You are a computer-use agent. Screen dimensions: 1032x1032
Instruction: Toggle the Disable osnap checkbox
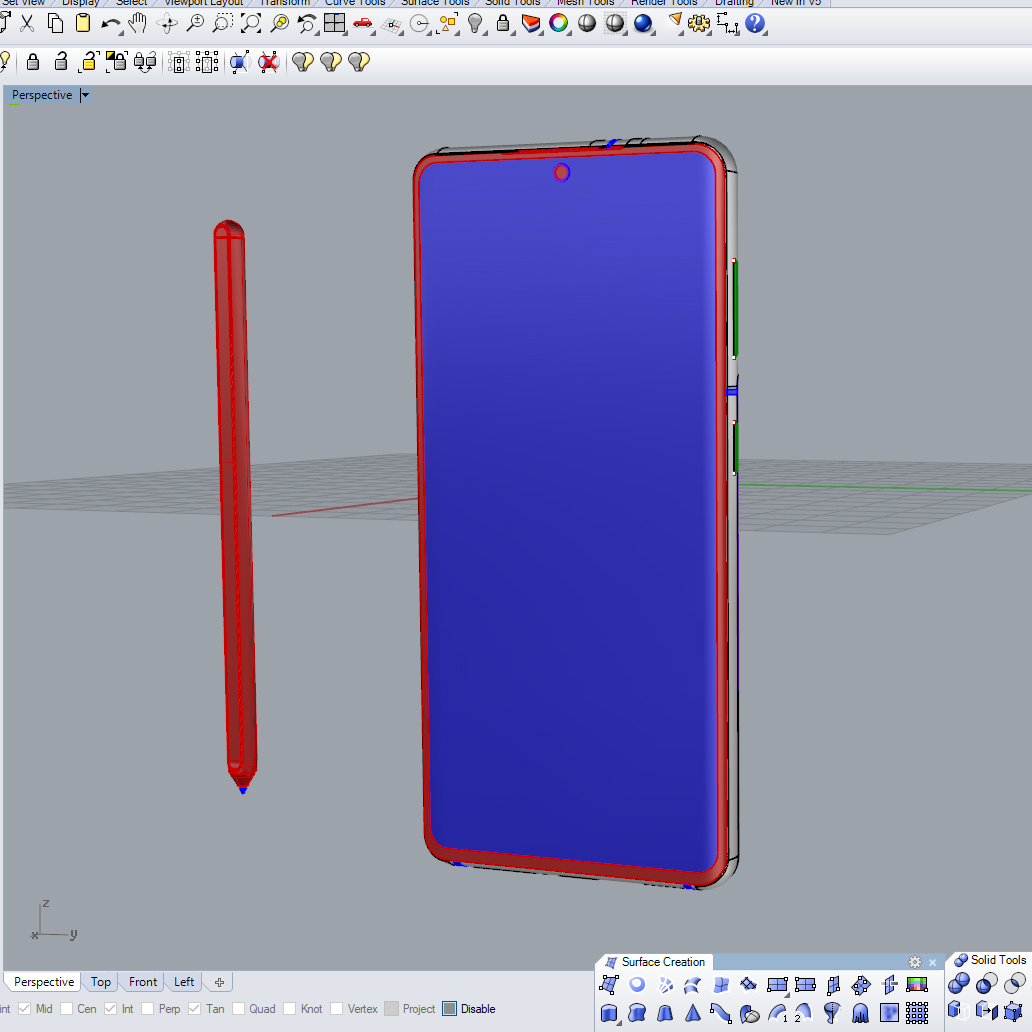(x=450, y=1009)
